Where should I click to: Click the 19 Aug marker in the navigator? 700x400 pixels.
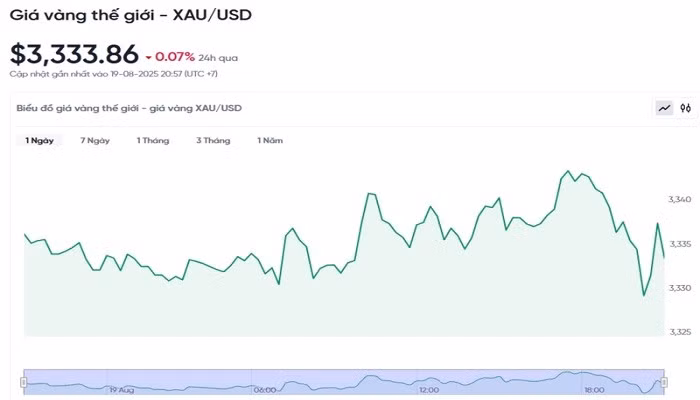coord(122,389)
